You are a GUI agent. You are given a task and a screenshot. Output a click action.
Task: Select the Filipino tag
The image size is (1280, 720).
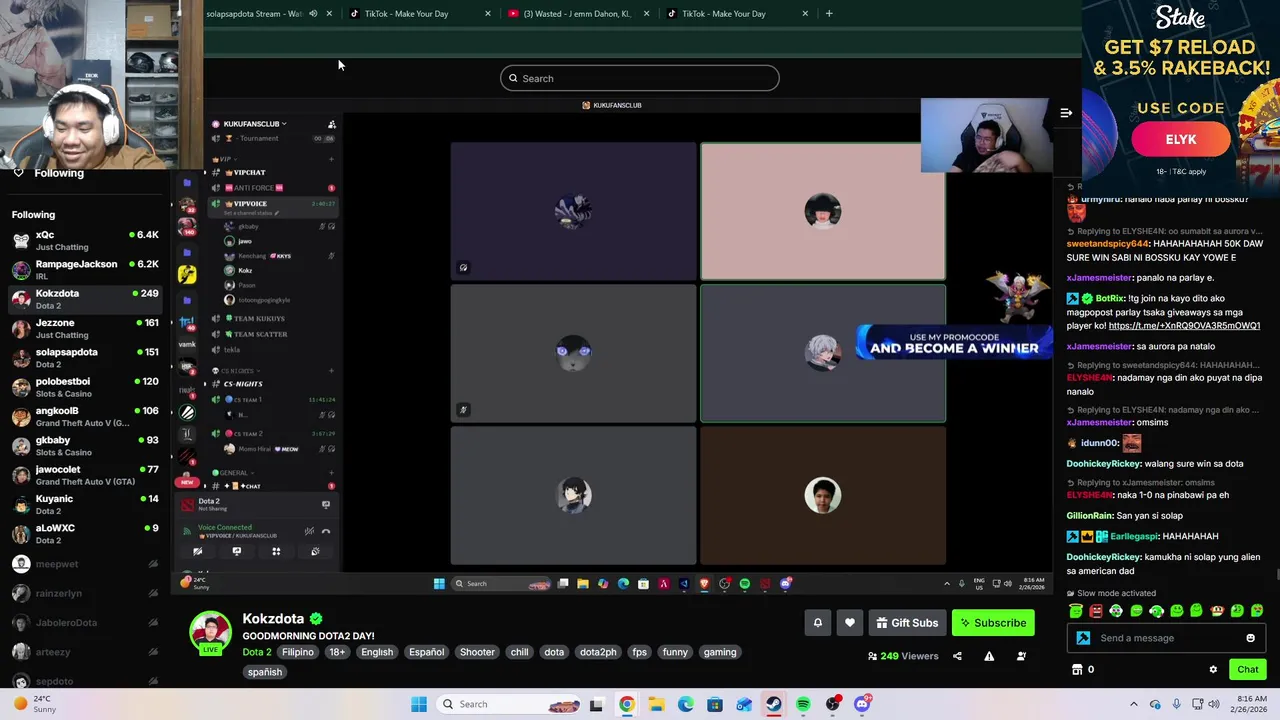tap(297, 652)
